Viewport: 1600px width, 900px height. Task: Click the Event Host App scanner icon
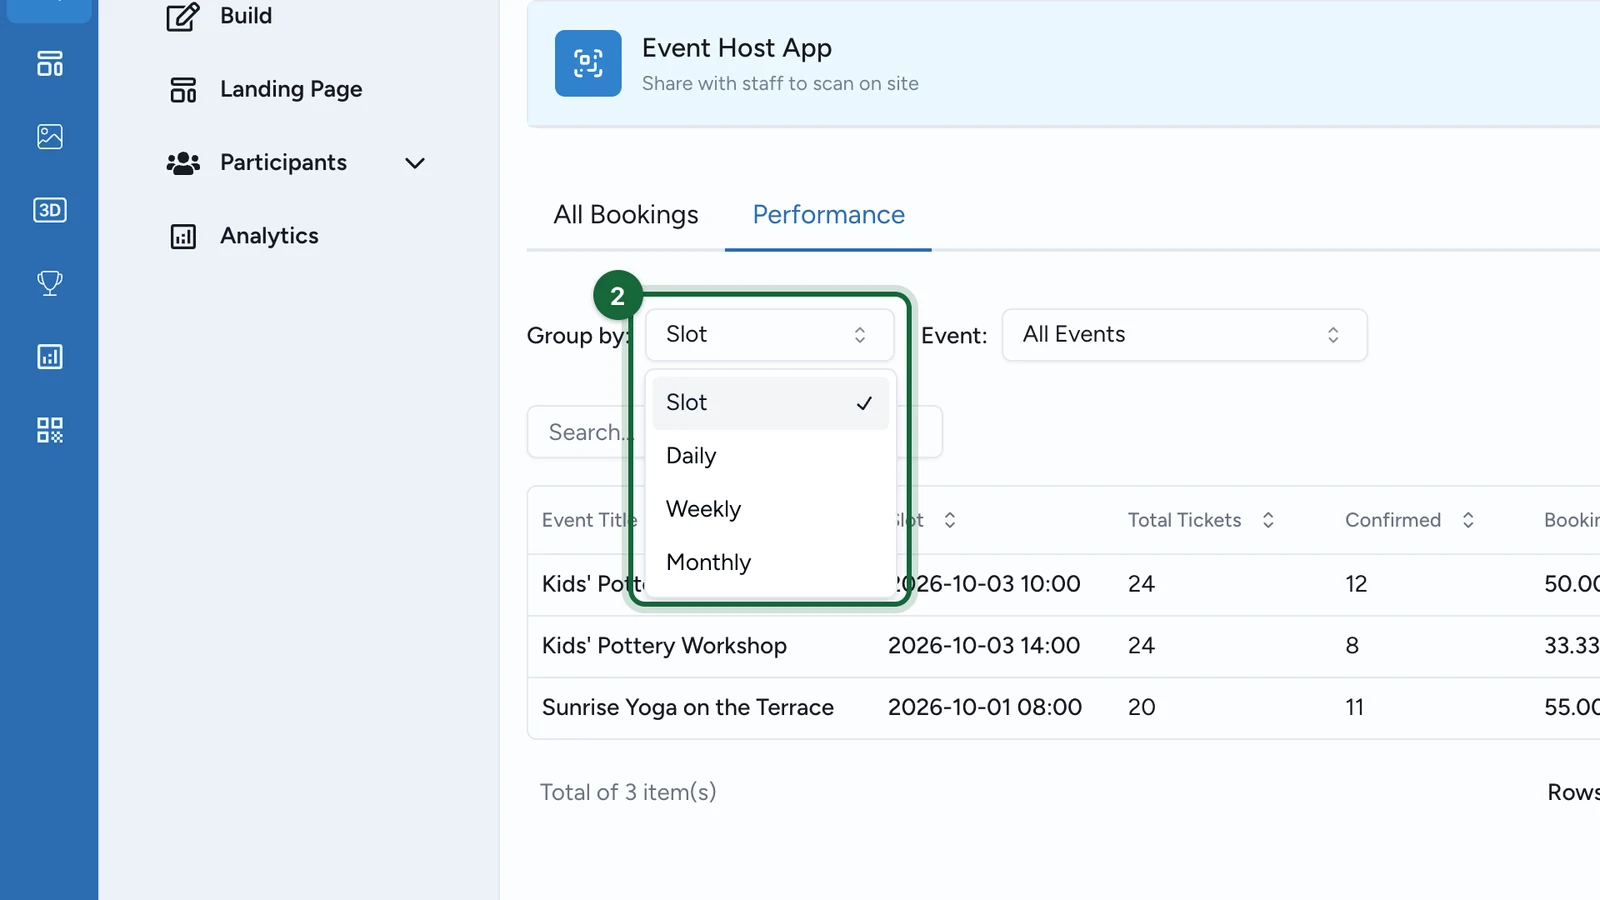(588, 63)
